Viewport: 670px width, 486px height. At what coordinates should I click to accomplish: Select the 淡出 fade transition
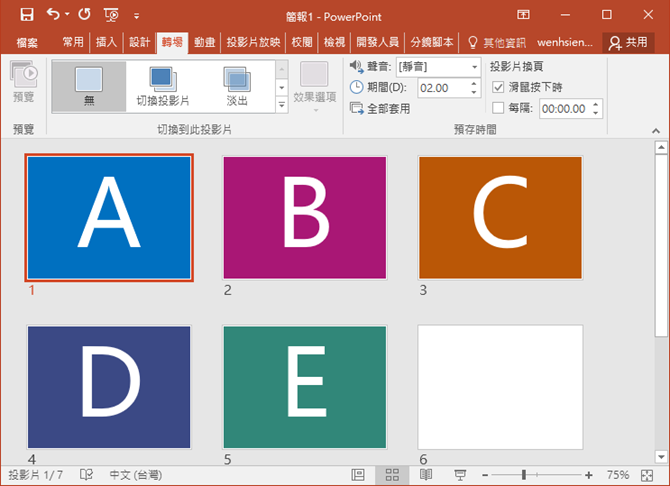[237, 86]
